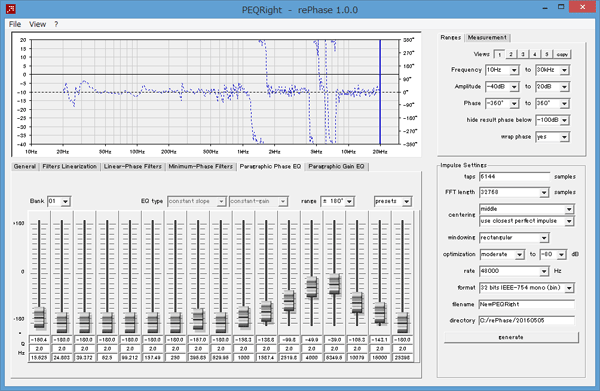Screen dimensions: 600x391
Task: Click the generate button
Action: tap(511, 337)
